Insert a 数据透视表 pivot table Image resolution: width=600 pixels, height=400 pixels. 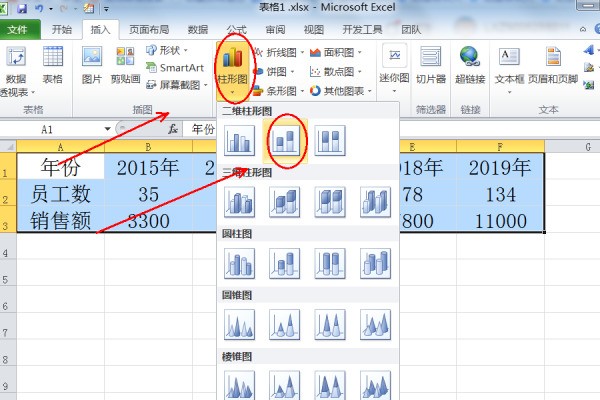tap(16, 71)
